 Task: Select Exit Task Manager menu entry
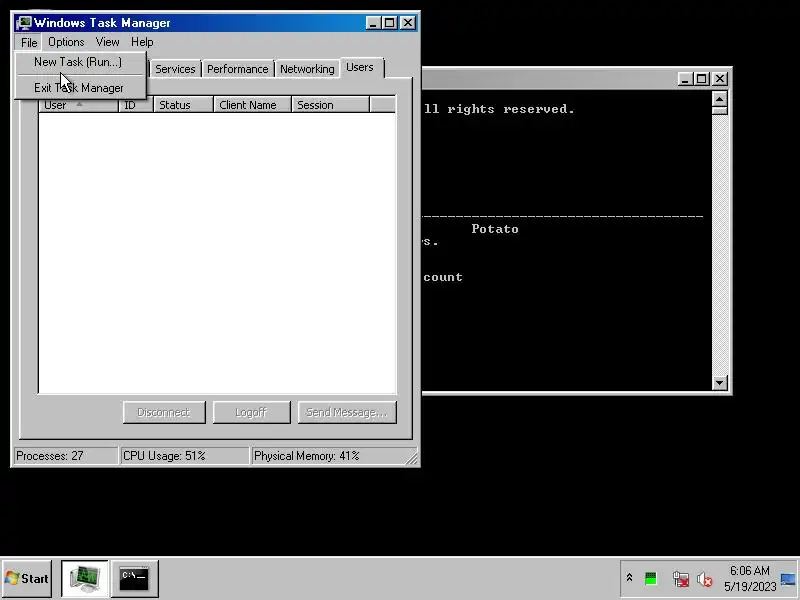click(79, 88)
